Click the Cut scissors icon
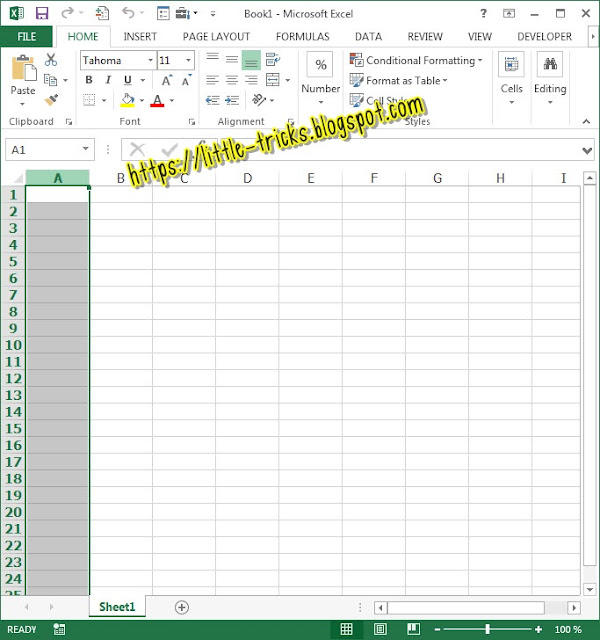The height and width of the screenshot is (640, 600). click(51, 60)
